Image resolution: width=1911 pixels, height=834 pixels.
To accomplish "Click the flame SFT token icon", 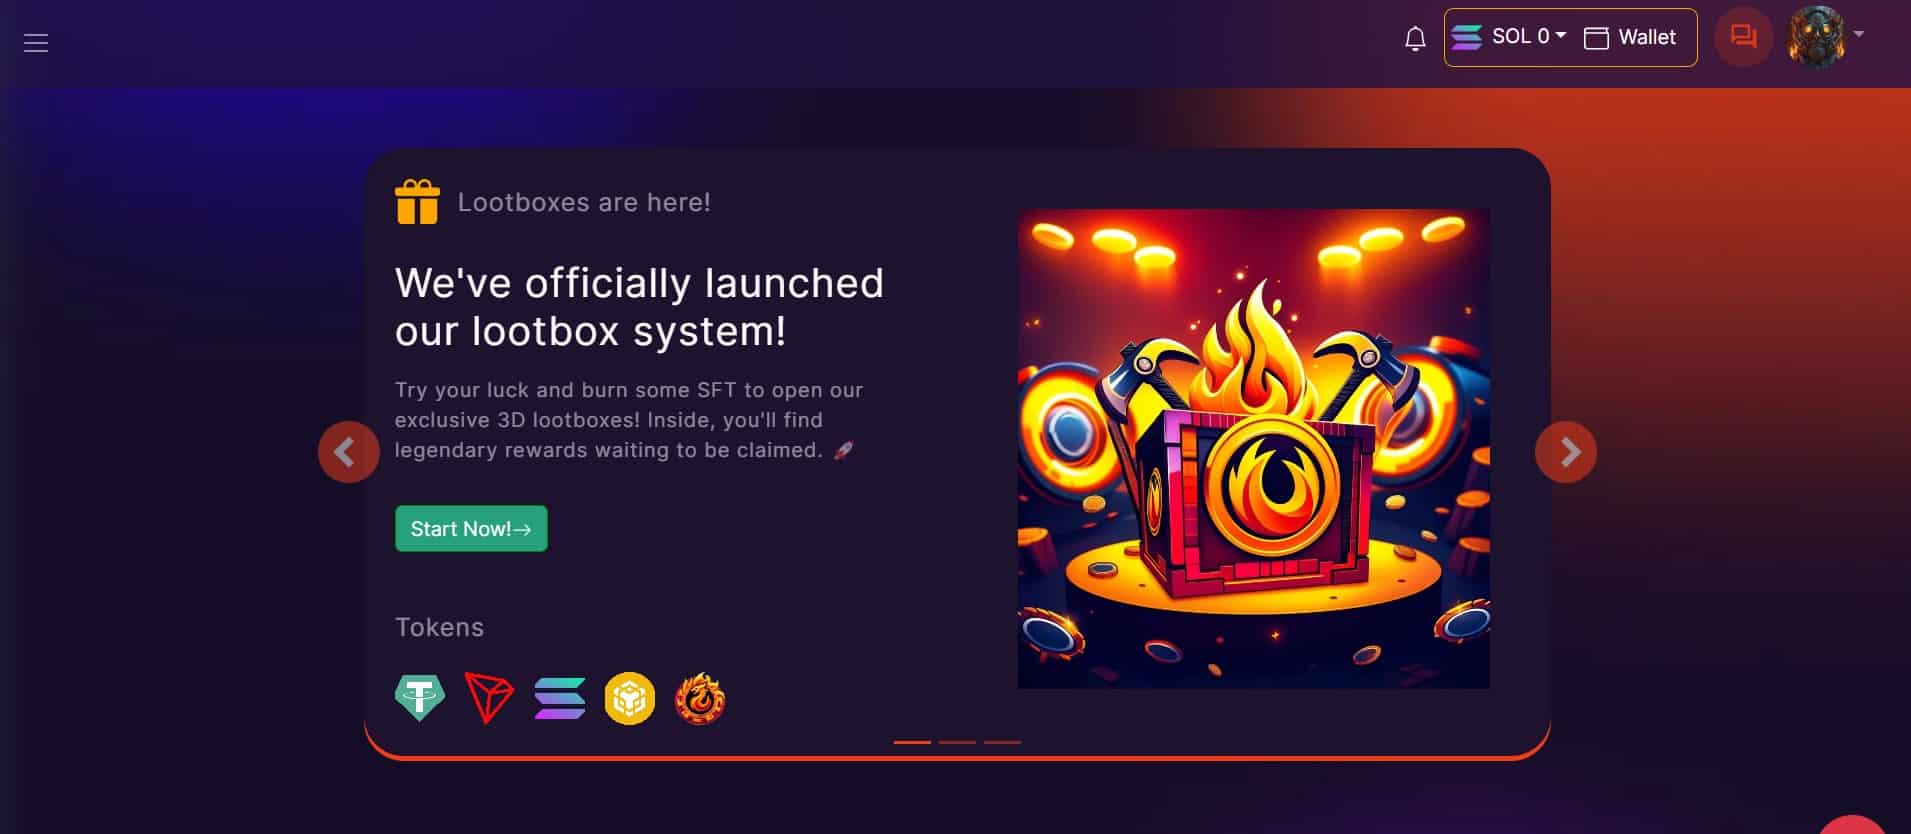I will (x=700, y=698).
